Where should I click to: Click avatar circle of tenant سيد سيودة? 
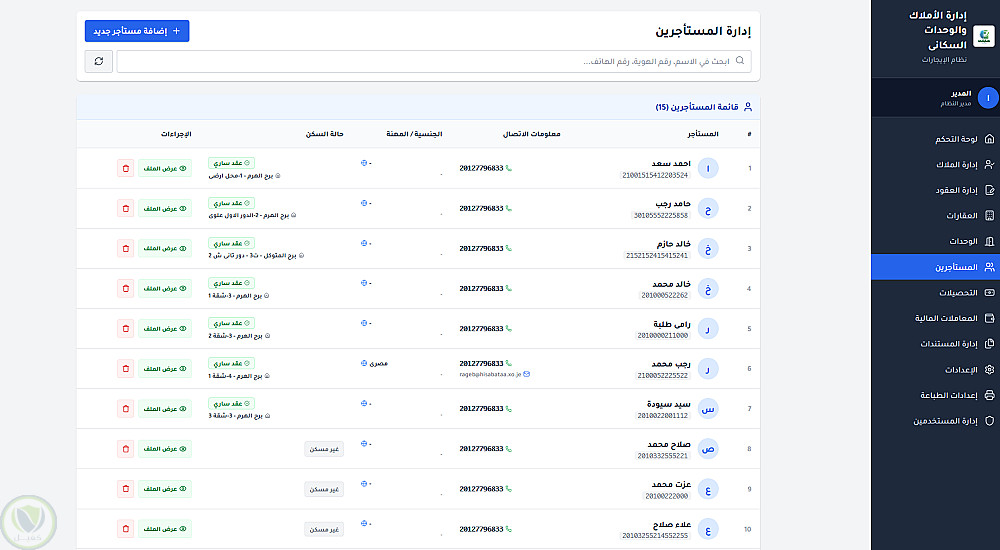pyautogui.click(x=708, y=408)
